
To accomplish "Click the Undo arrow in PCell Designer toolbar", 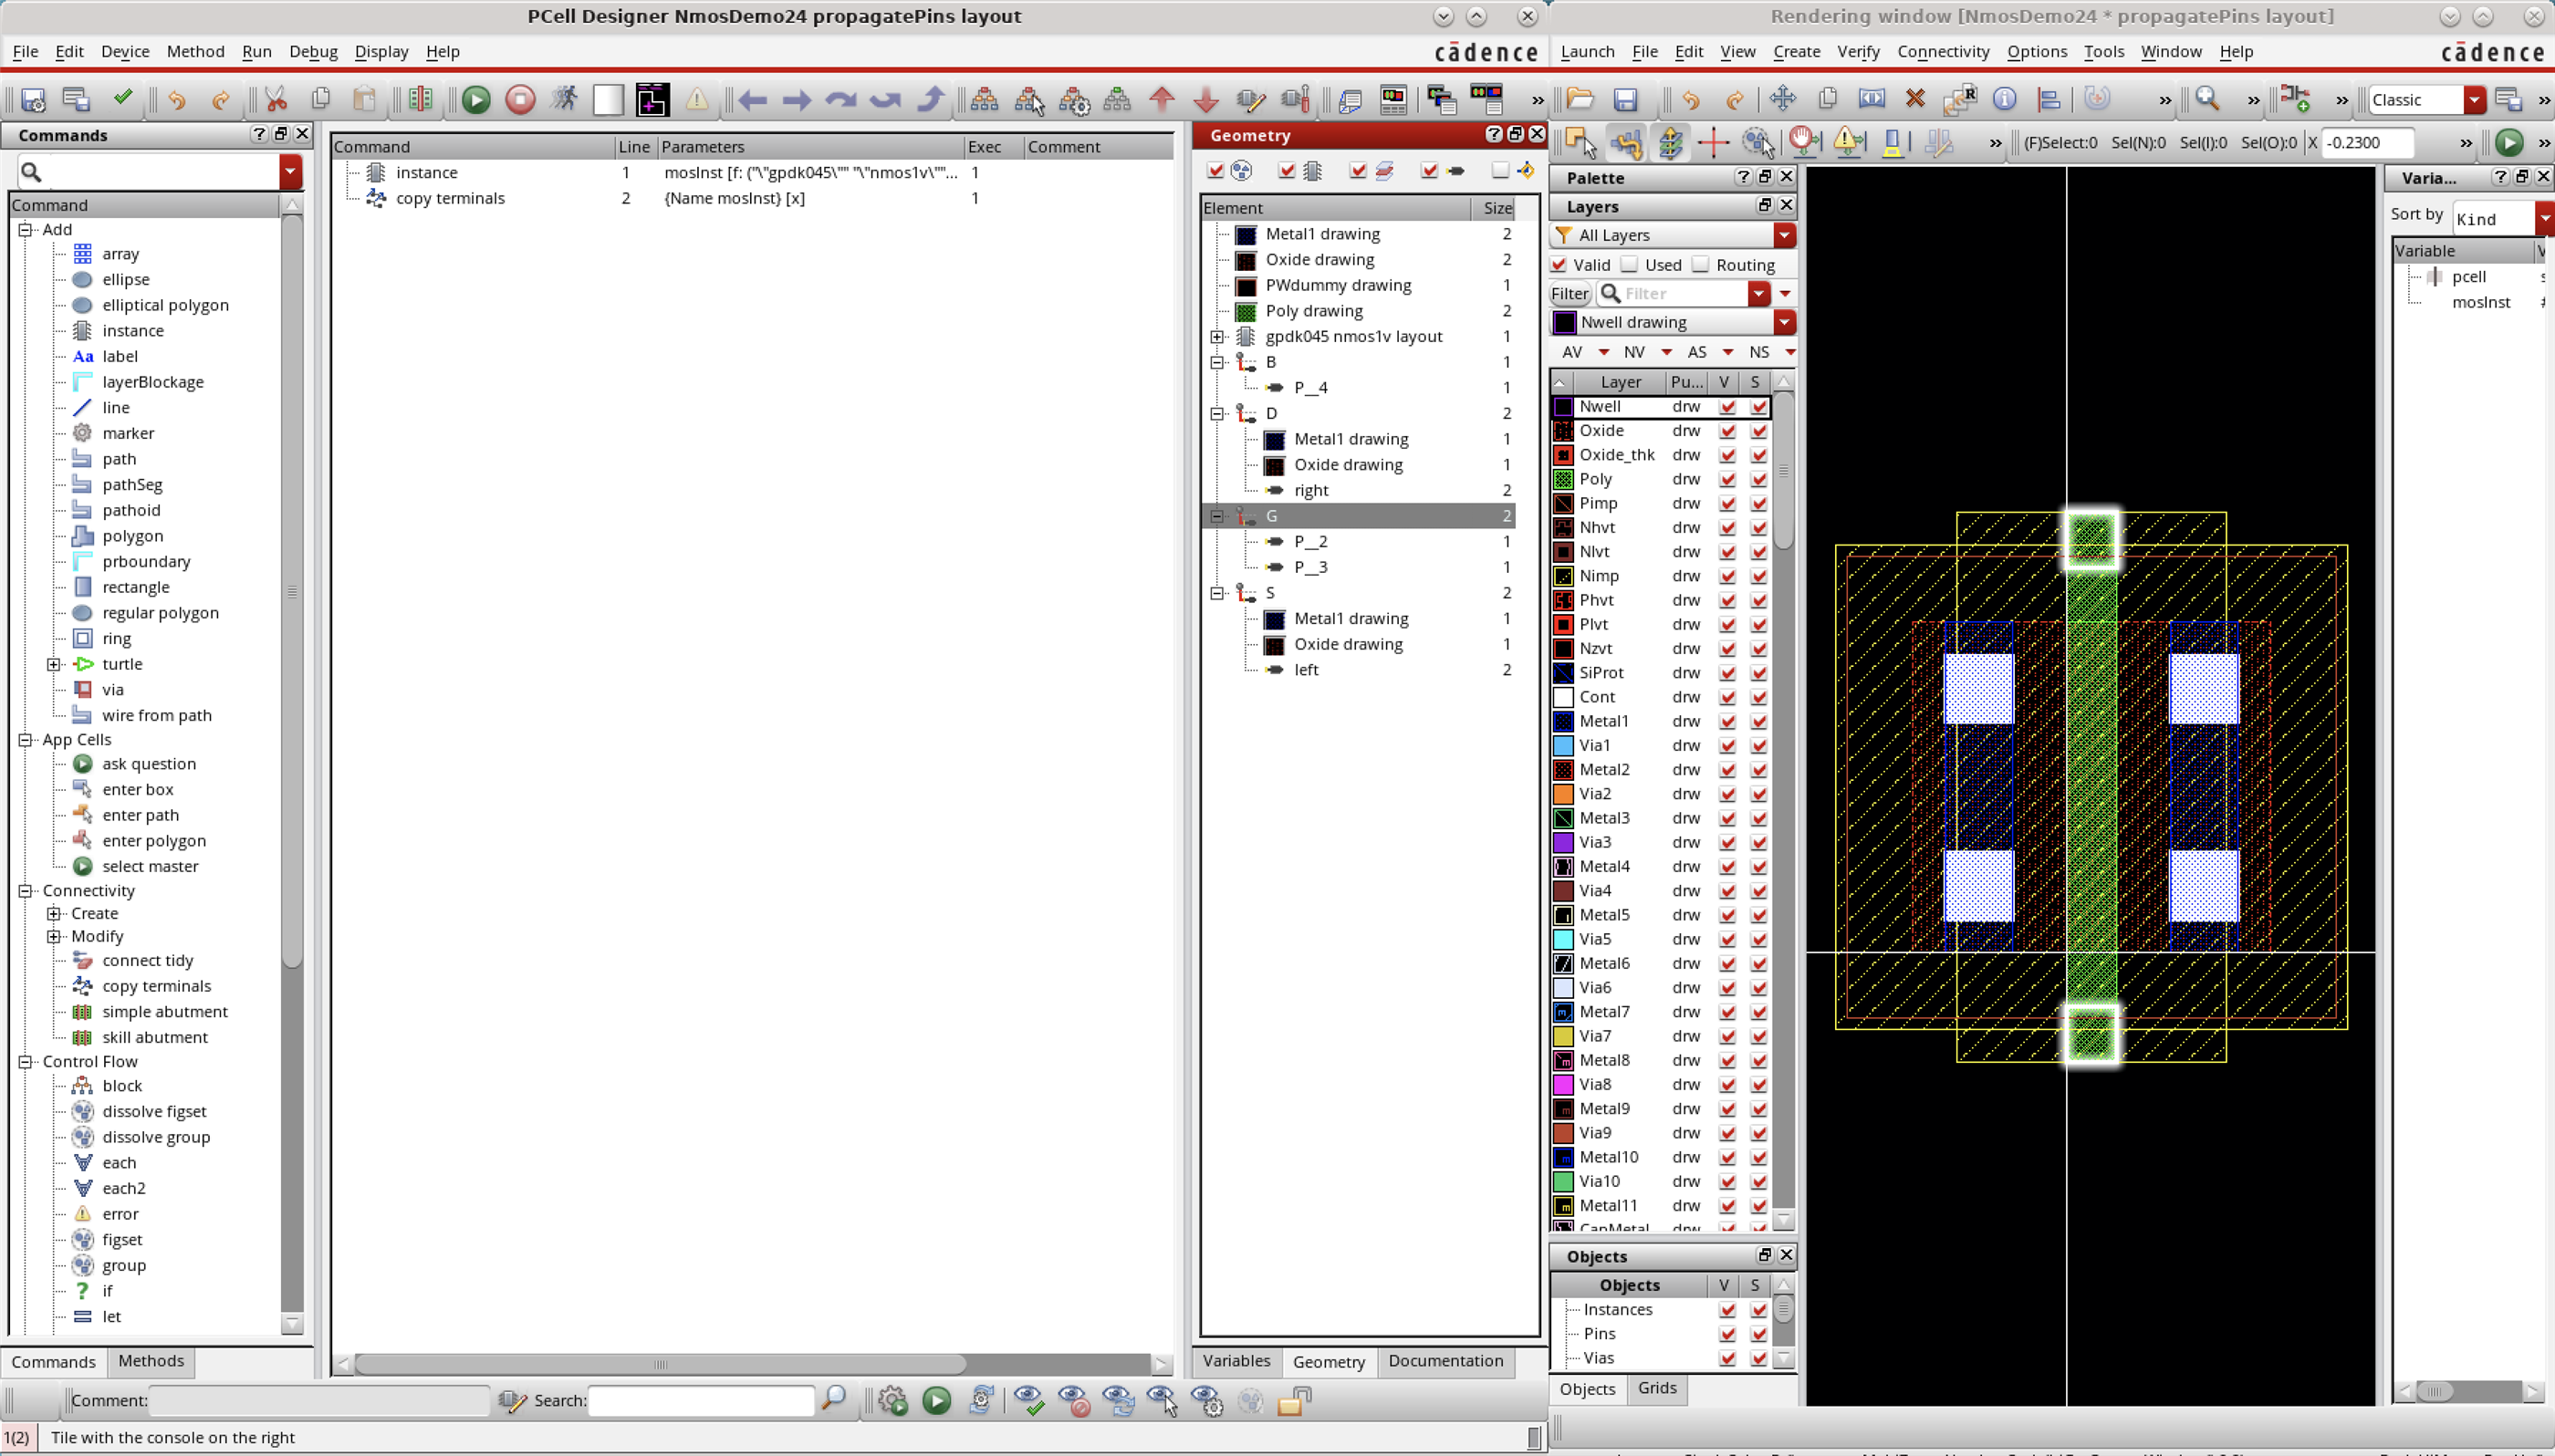I will (x=177, y=99).
